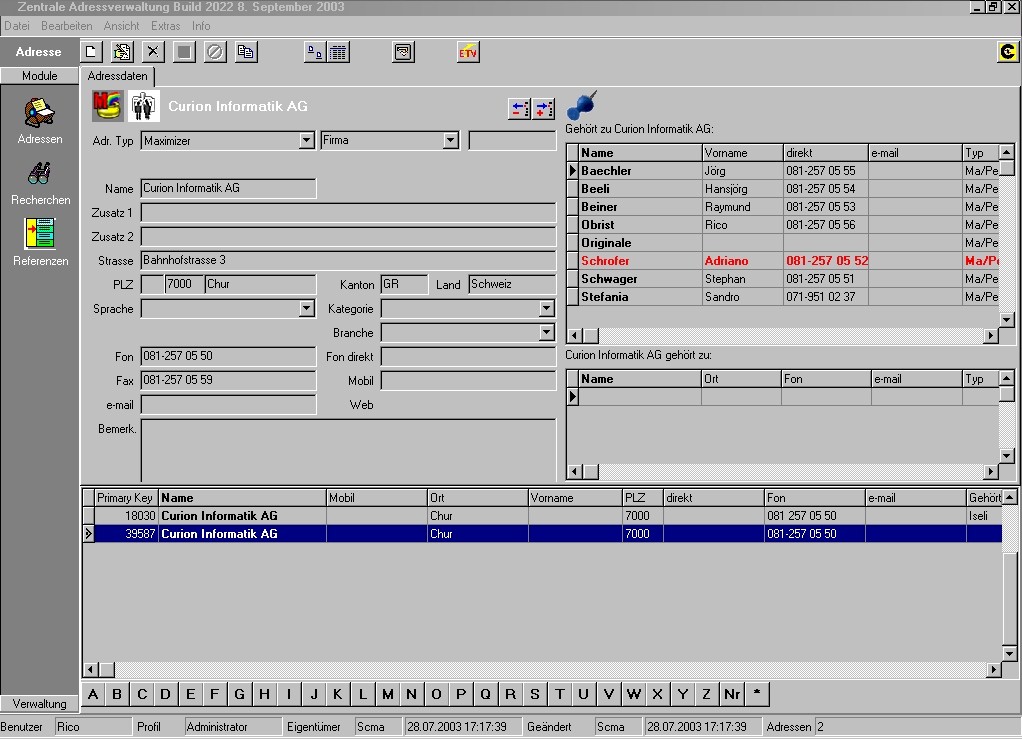
Task: Click the Bemerk. notes text area
Action: pyautogui.click(x=348, y=450)
